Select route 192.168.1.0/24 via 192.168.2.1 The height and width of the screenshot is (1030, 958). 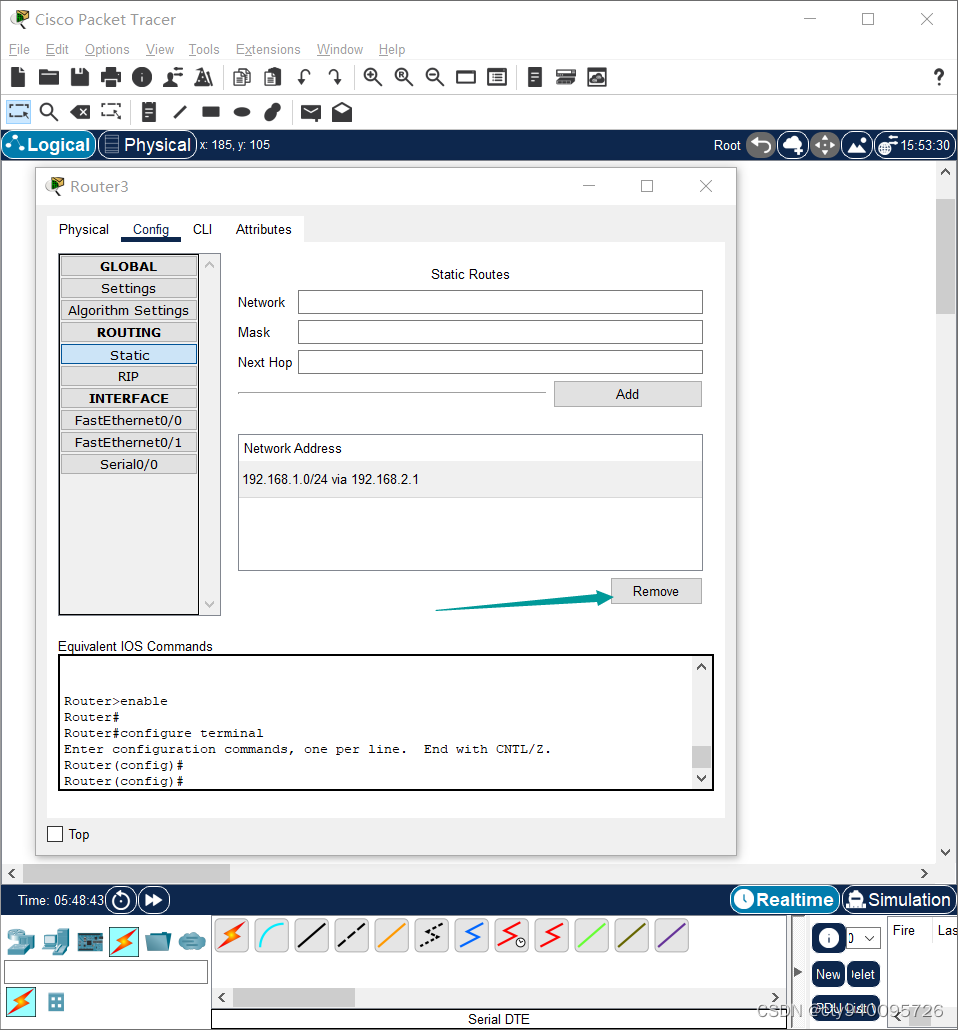(470, 480)
